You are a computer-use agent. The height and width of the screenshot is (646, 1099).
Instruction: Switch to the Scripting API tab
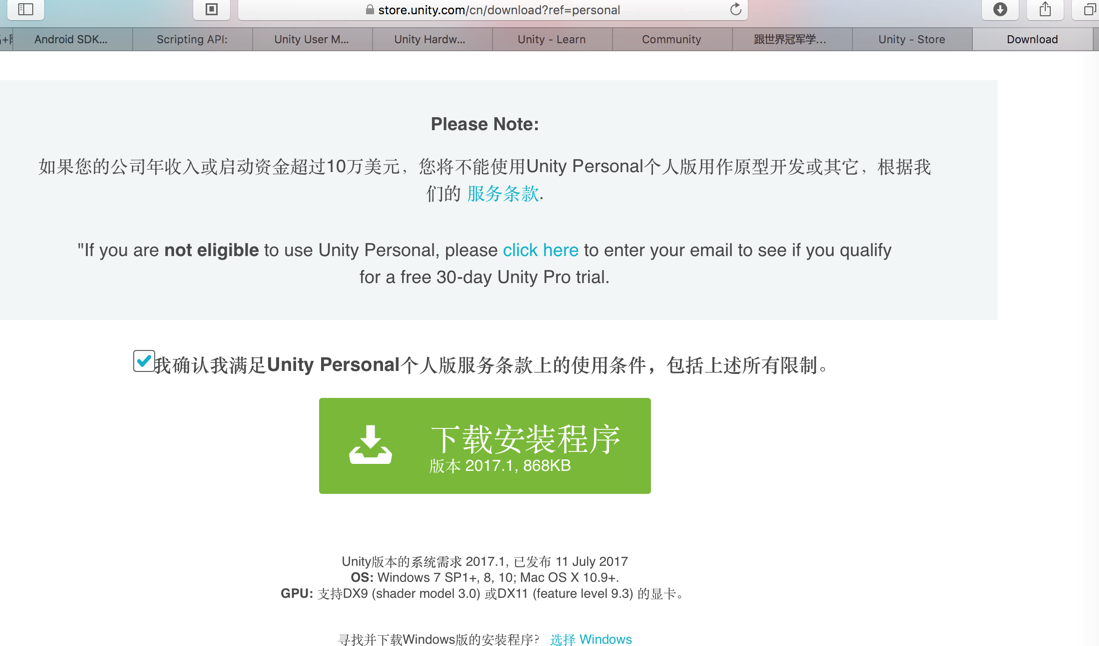[x=192, y=39]
